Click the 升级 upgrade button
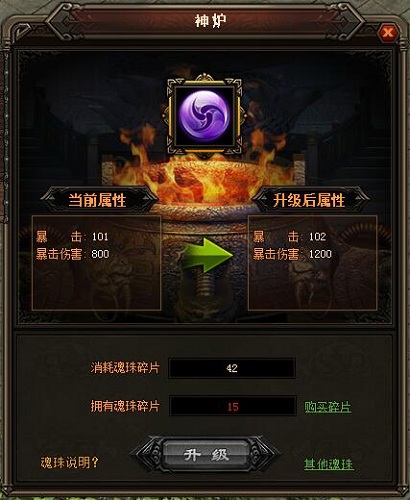410x500 pixels. [x=206, y=454]
